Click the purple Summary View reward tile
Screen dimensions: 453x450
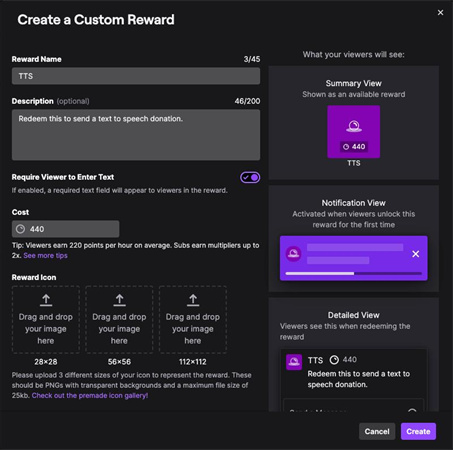click(x=354, y=132)
